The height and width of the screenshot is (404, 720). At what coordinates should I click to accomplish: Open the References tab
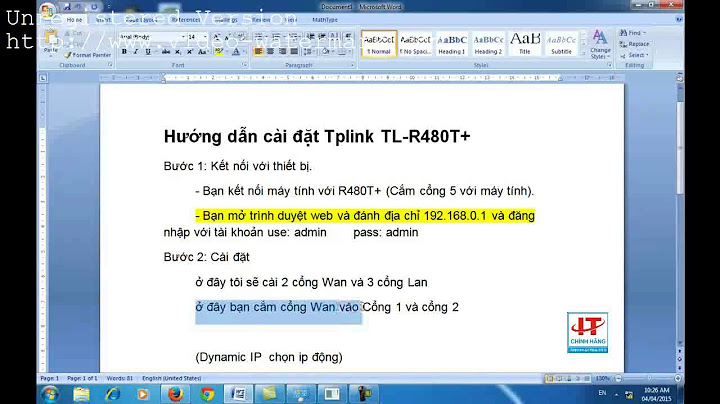(x=186, y=20)
